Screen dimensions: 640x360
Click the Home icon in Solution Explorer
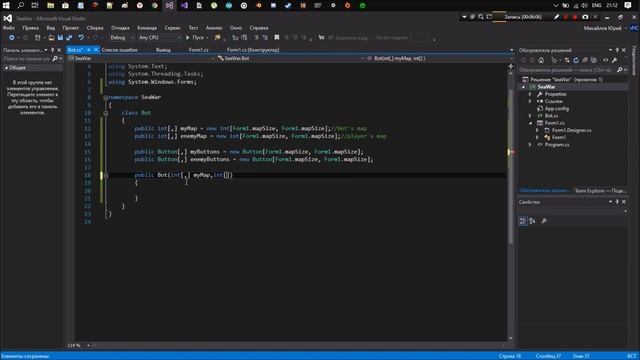[541, 60]
